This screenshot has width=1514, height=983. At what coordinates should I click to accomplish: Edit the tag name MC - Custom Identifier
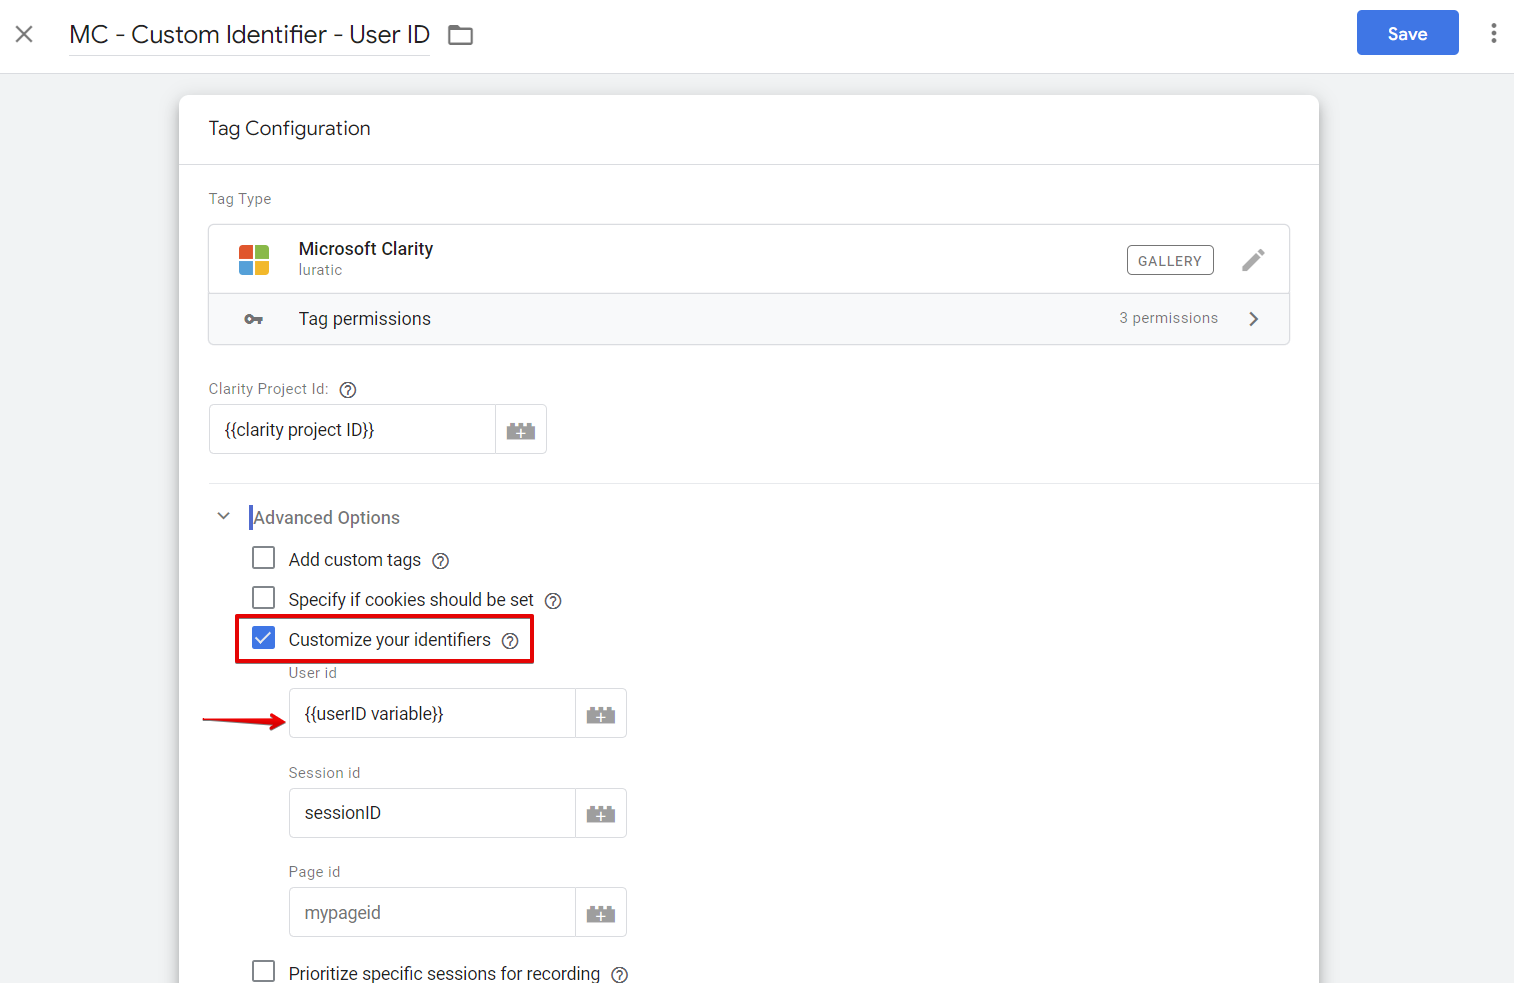[248, 34]
